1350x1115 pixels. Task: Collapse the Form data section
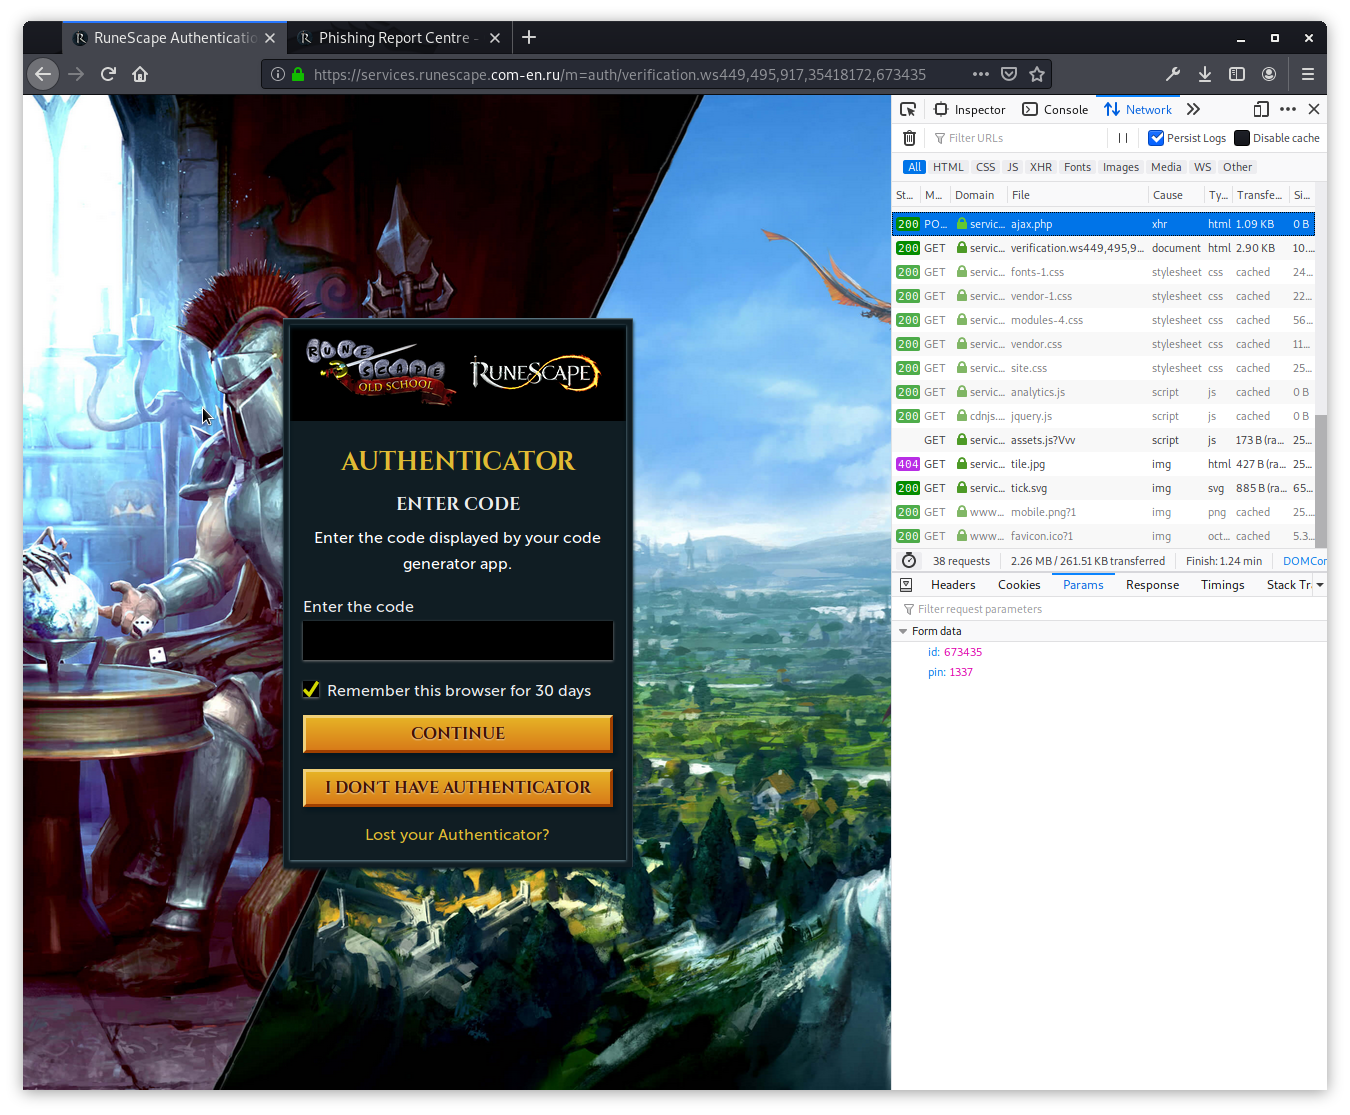tap(903, 631)
